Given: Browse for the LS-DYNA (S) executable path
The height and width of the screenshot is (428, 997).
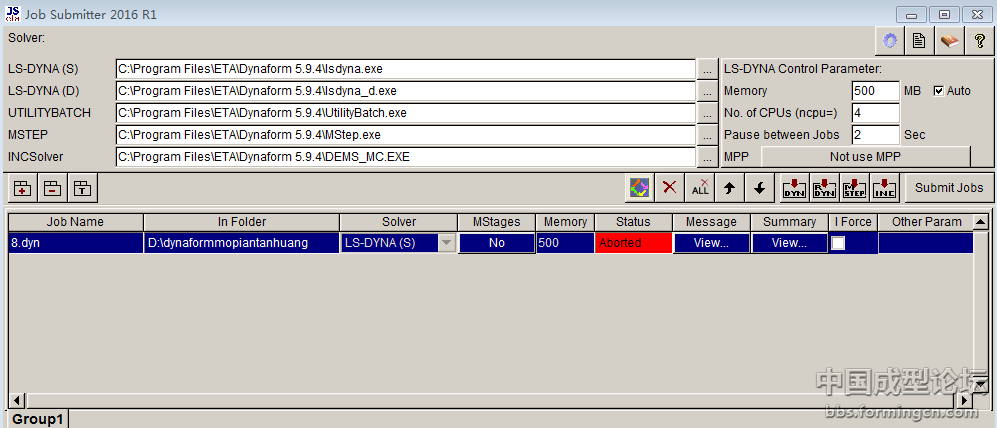Looking at the screenshot, I should tap(707, 70).
